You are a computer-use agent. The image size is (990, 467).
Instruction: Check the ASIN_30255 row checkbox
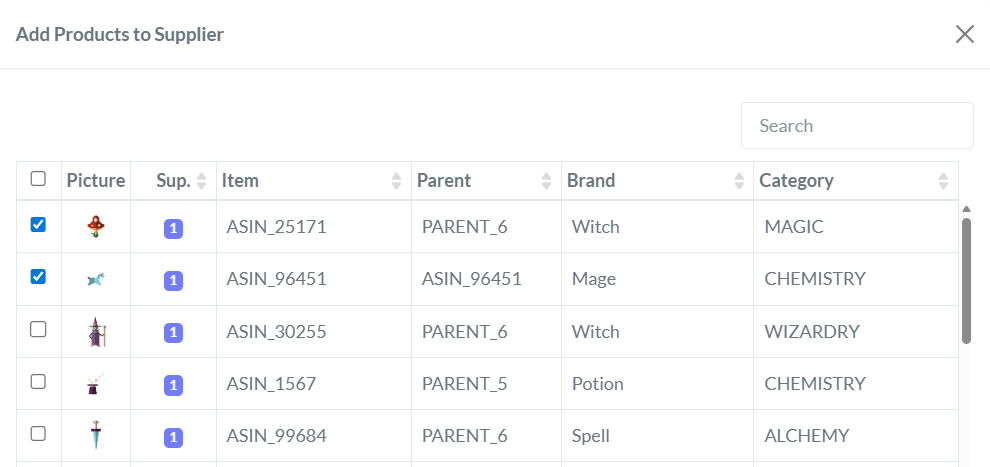(38, 330)
